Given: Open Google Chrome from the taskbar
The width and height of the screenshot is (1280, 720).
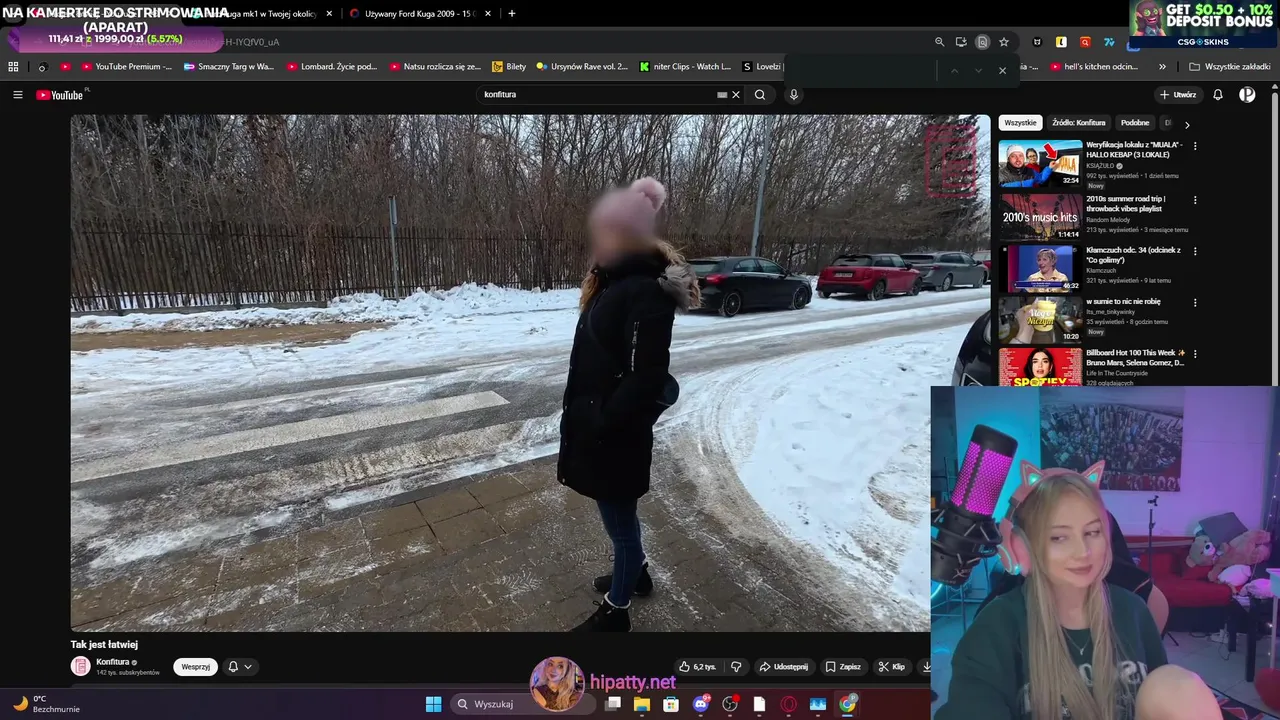Looking at the screenshot, I should [x=848, y=704].
